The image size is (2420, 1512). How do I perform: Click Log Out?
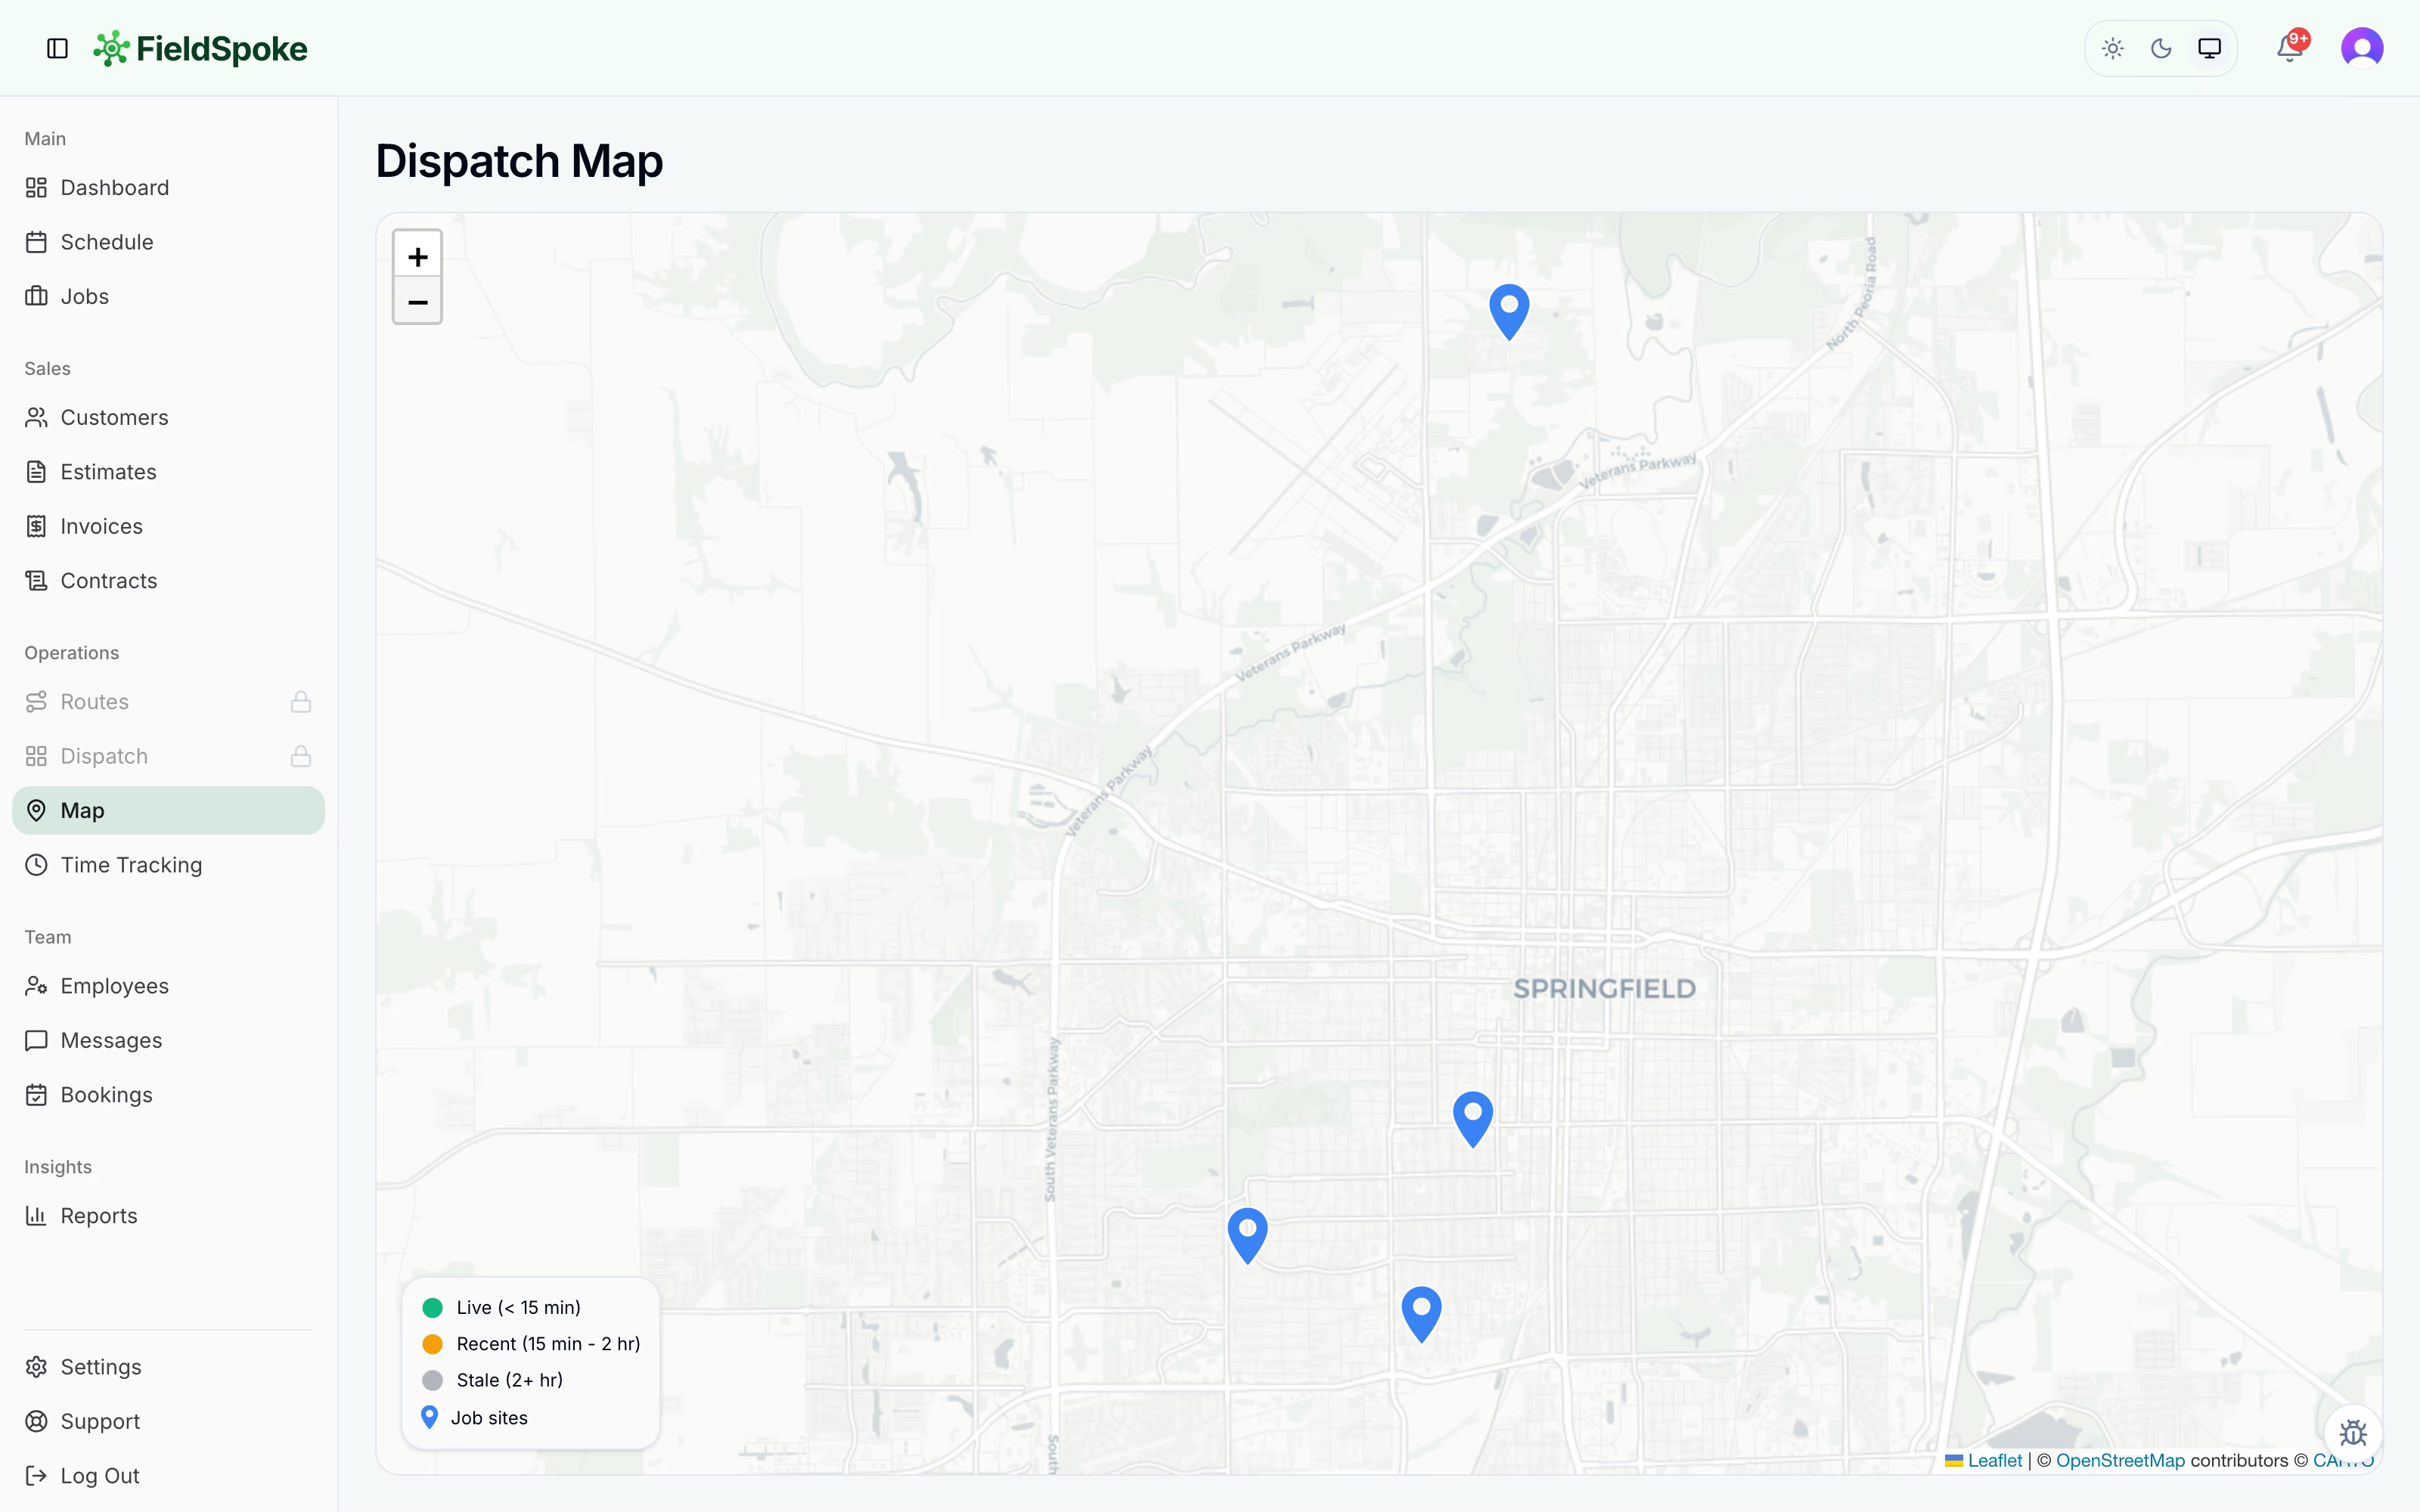click(x=168, y=1476)
